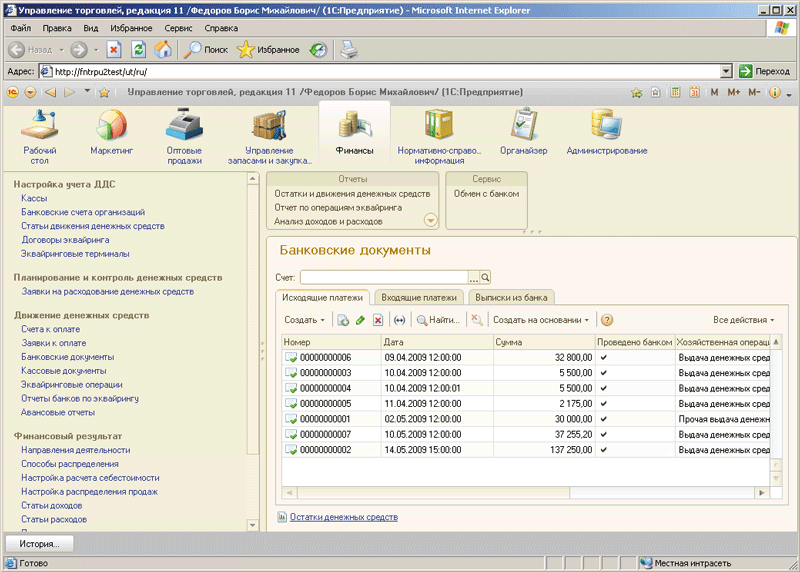
Task: Open Нормативно-справочная информация section
Action: coord(439,136)
